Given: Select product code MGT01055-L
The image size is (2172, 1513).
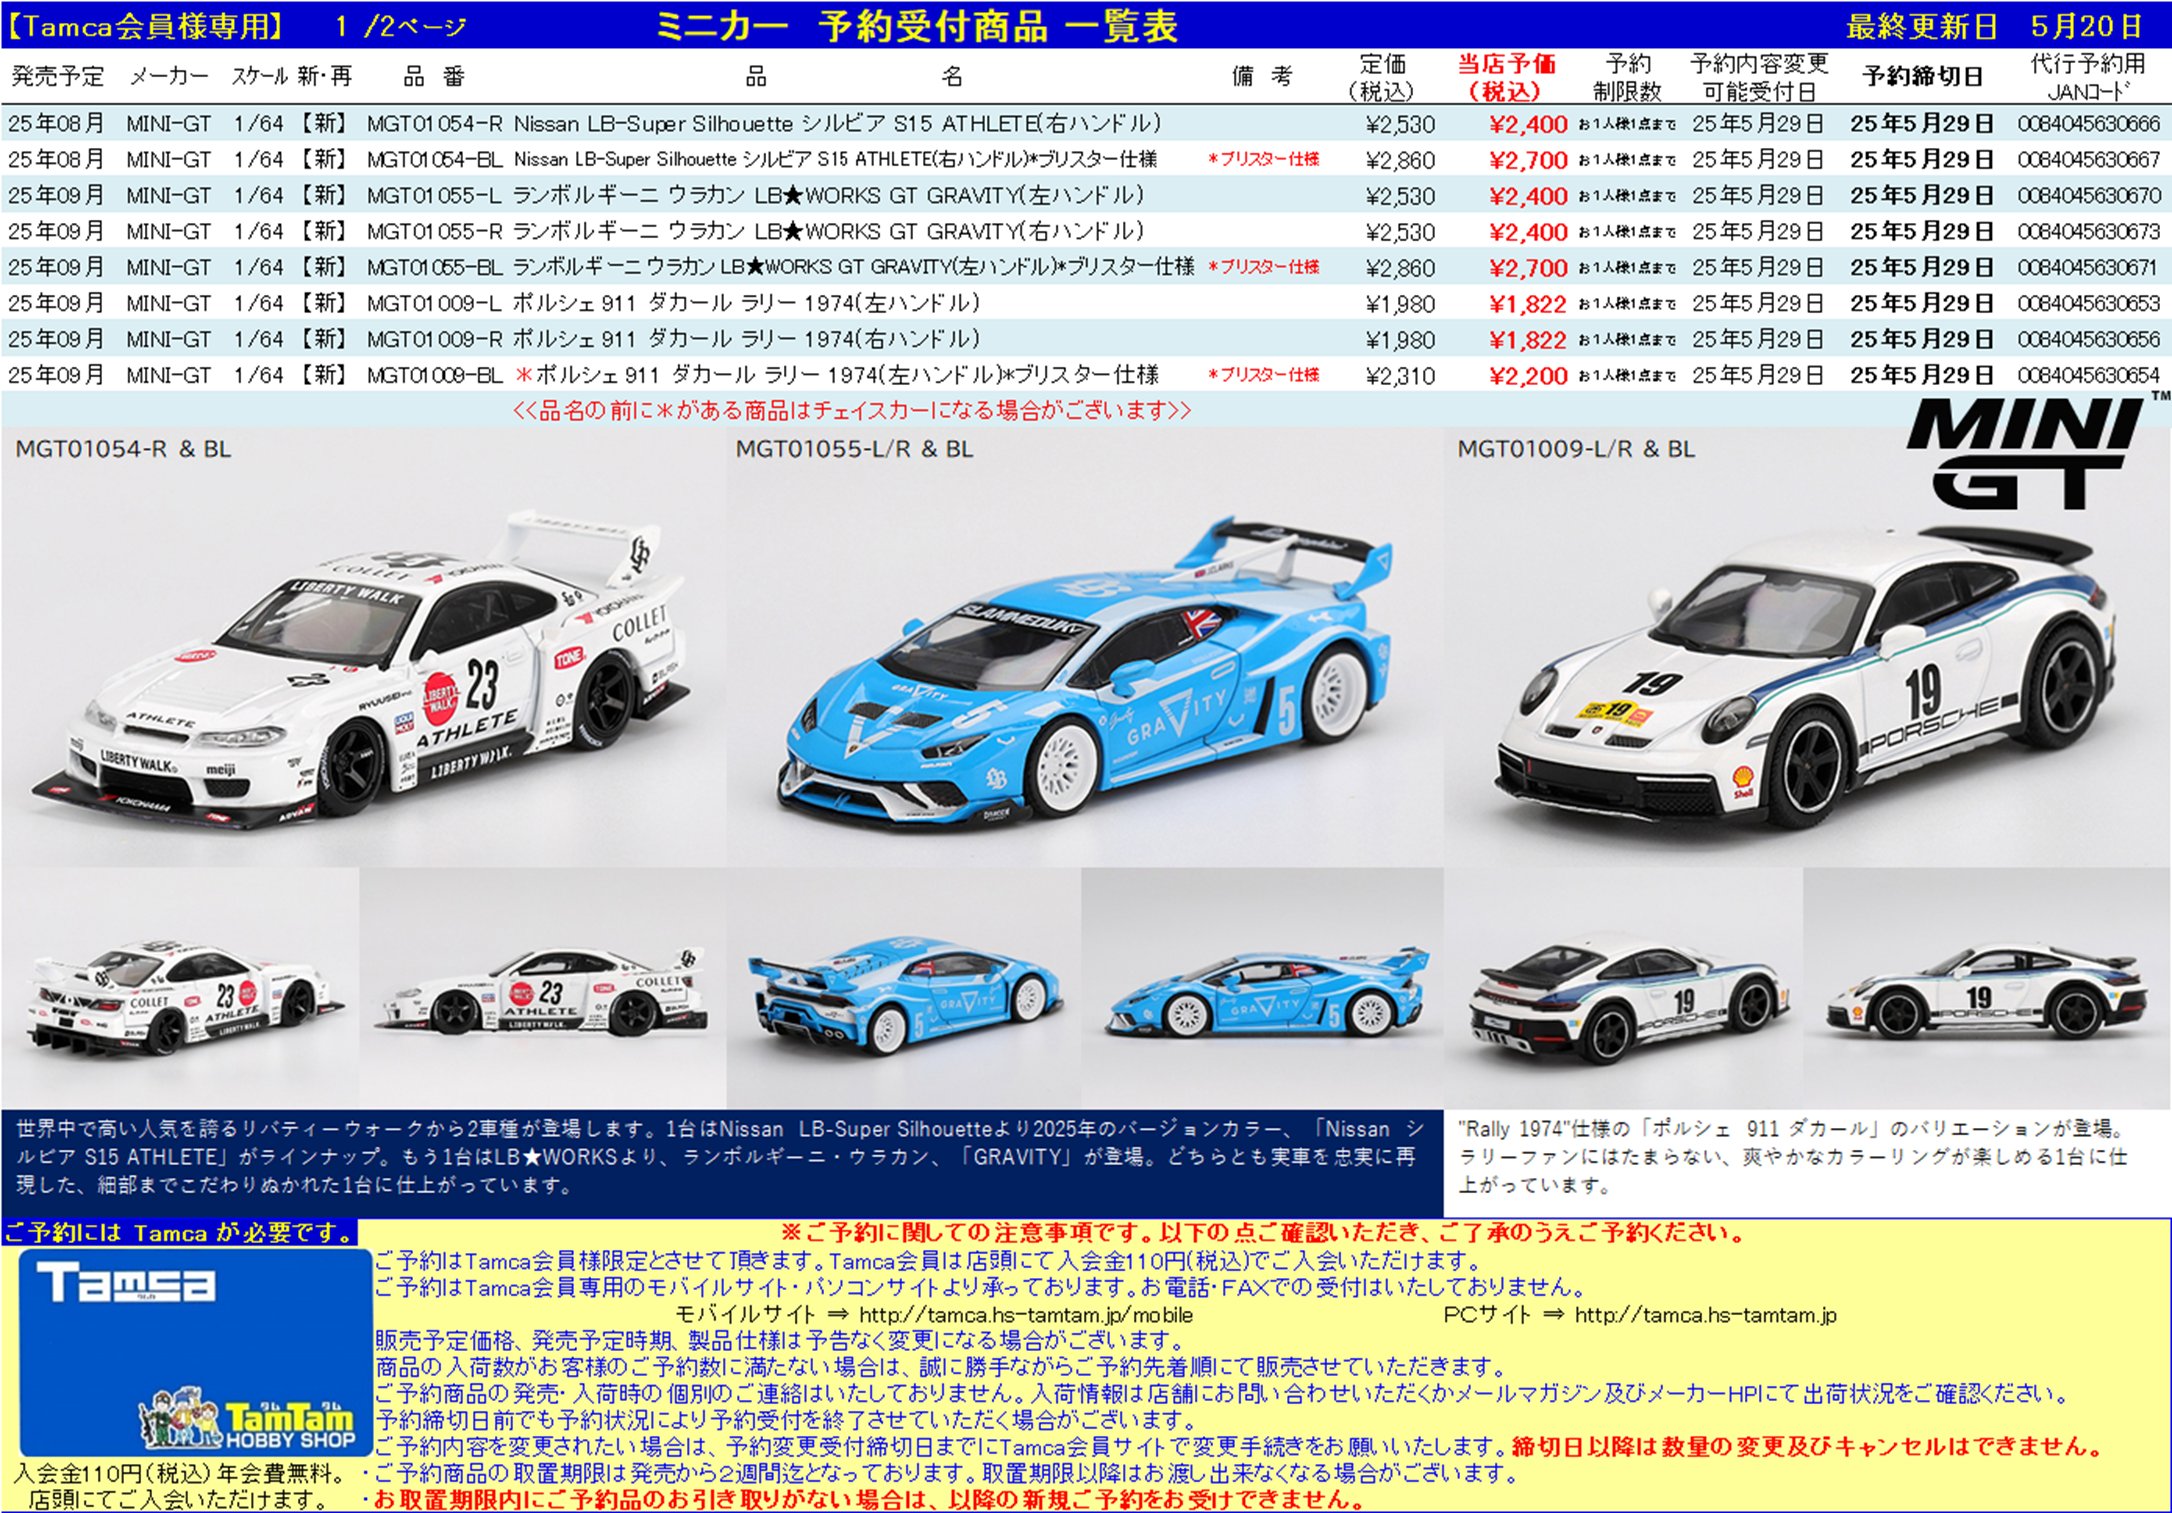Looking at the screenshot, I should pos(434,196).
